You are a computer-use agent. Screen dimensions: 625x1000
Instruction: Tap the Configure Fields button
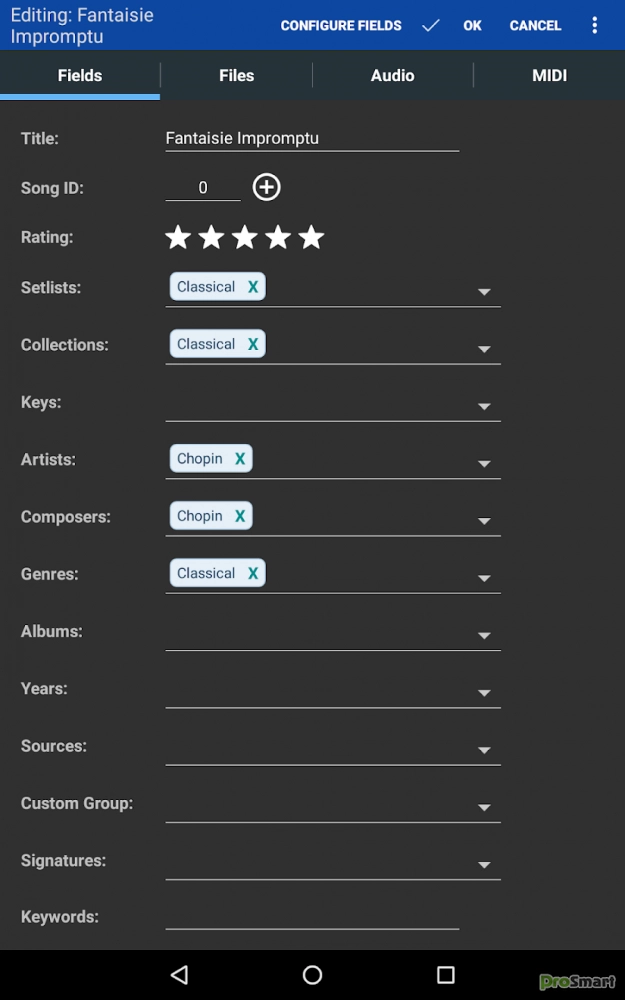(x=341, y=26)
